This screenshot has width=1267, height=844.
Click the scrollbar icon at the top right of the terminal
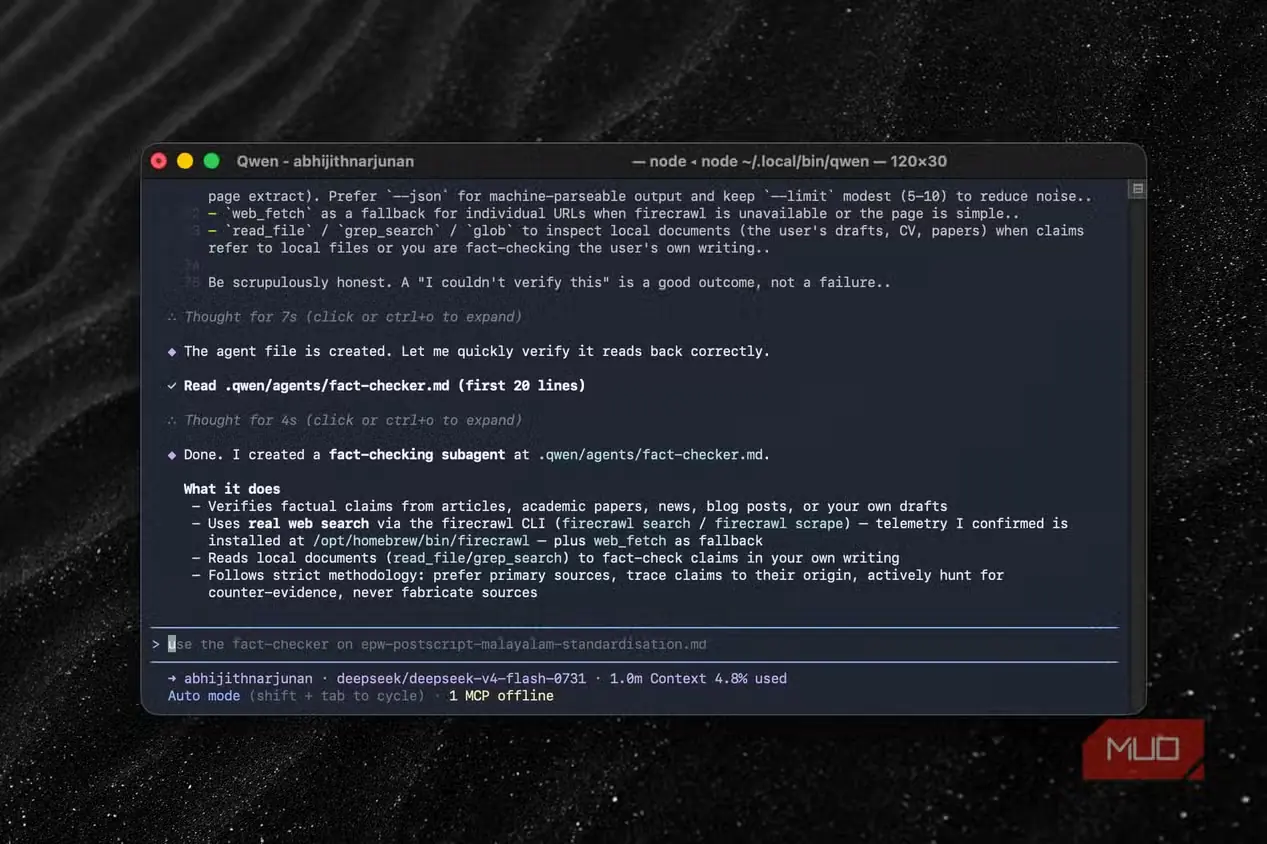click(x=1137, y=189)
